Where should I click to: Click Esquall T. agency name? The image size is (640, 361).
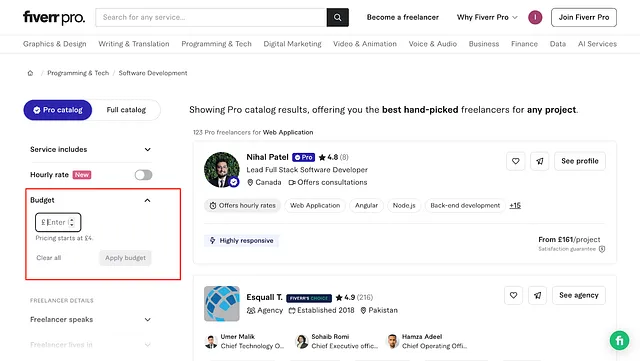tap(264, 297)
